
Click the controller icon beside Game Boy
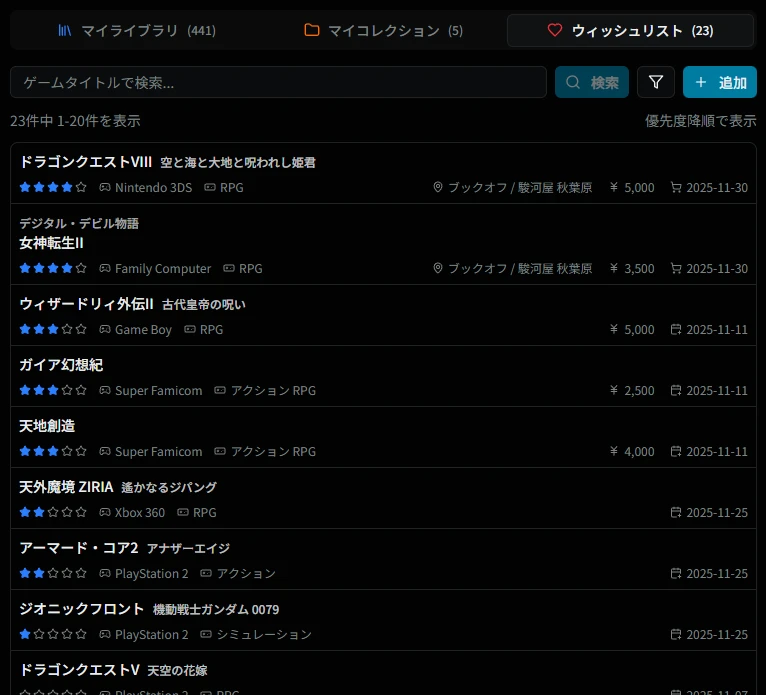[105, 329]
